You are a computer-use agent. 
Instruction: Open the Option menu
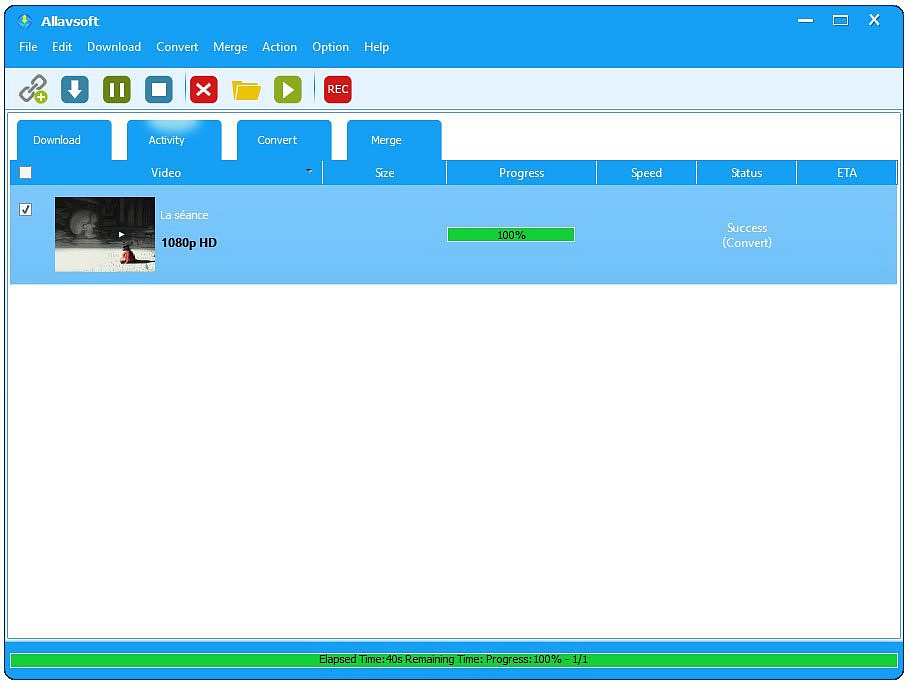(330, 47)
